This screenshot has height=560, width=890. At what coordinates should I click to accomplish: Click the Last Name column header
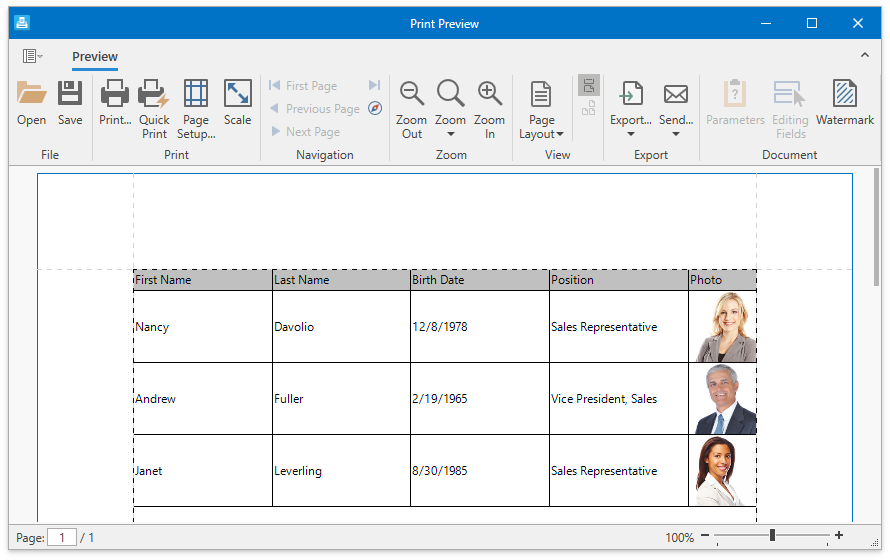pyautogui.click(x=341, y=280)
